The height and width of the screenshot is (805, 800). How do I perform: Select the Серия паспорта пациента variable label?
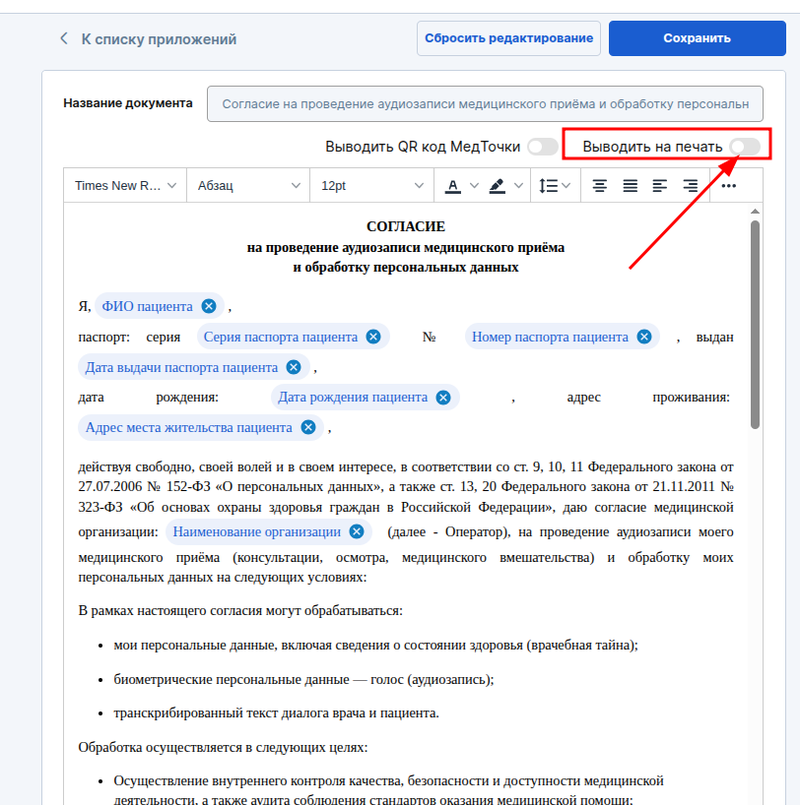(x=280, y=337)
